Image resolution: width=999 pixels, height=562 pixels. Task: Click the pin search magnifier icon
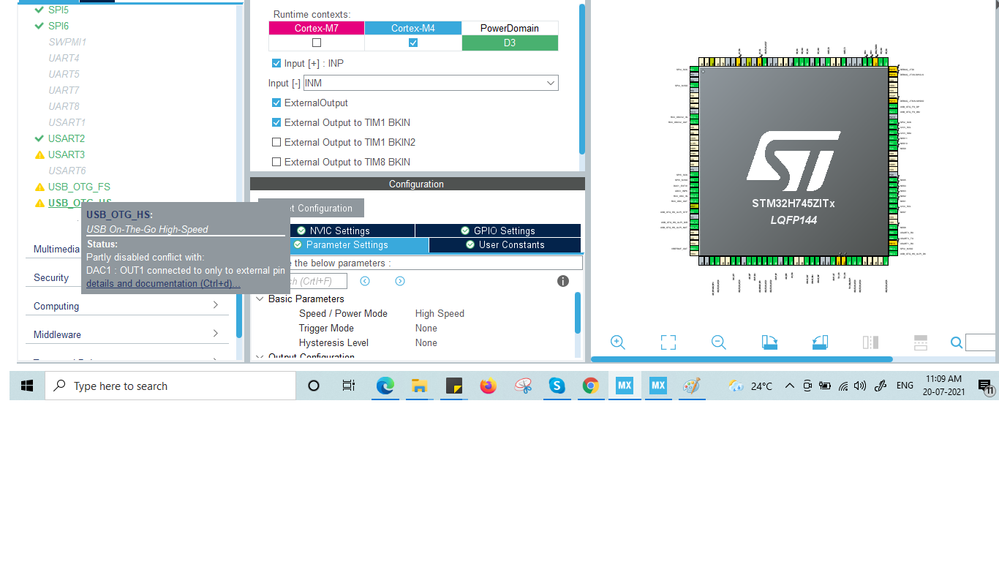956,343
